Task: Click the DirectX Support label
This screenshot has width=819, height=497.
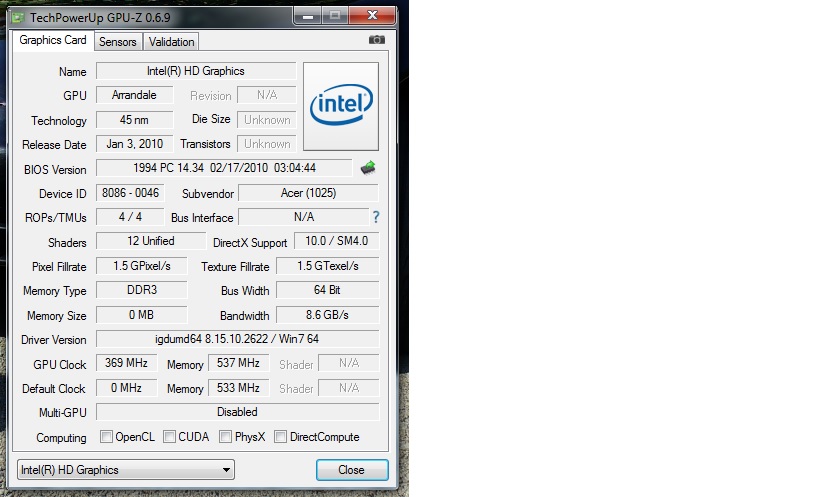Action: pos(250,243)
